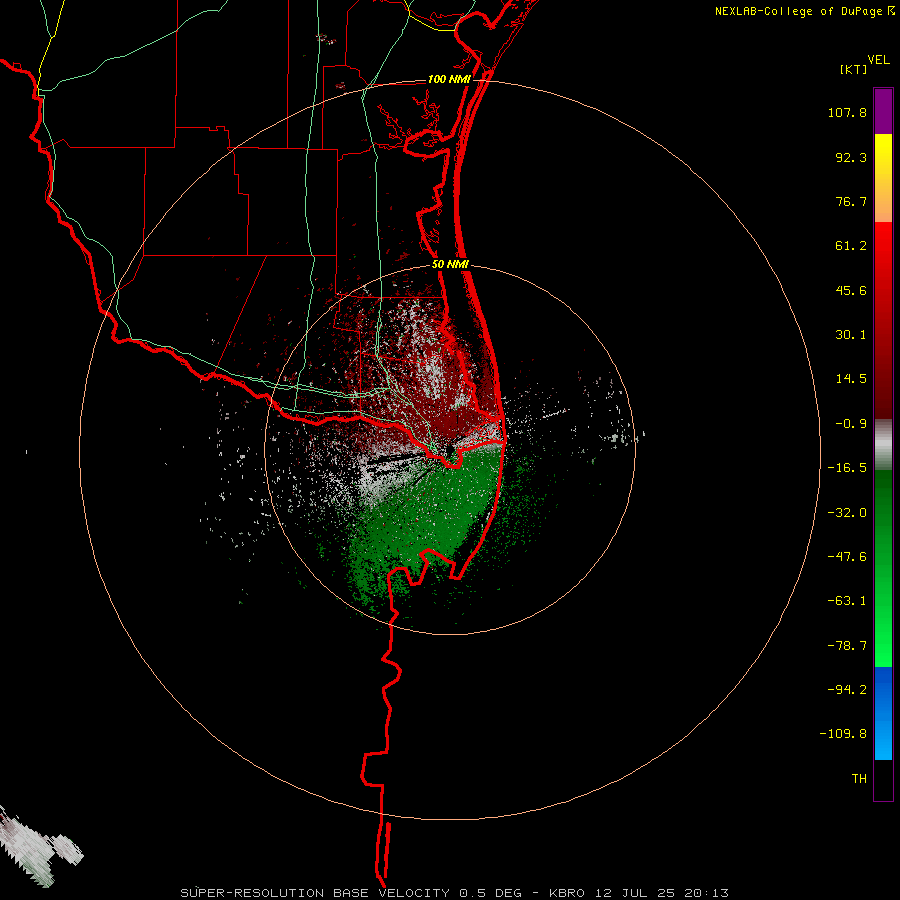The image size is (900, 900).
Task: Click the bright red segment of the color bar
Action: tap(883, 320)
